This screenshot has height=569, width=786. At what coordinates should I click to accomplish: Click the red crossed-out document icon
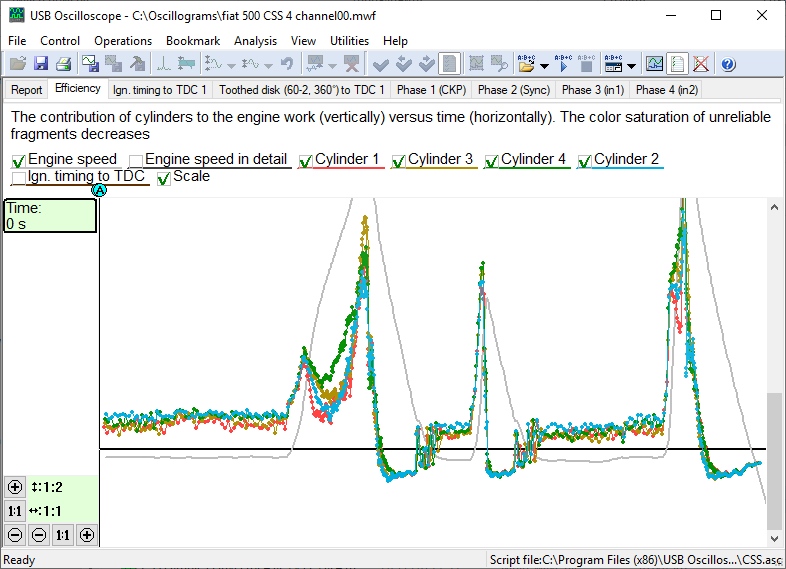(x=702, y=64)
